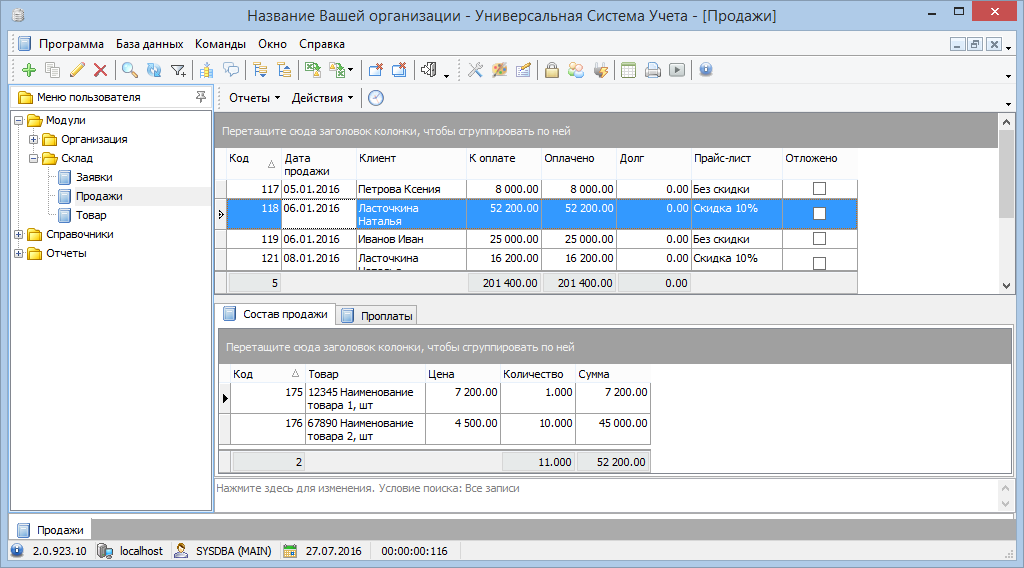Toggle Отложено checkbox for Иванов Иван
The width and height of the screenshot is (1024, 568).
(x=819, y=239)
